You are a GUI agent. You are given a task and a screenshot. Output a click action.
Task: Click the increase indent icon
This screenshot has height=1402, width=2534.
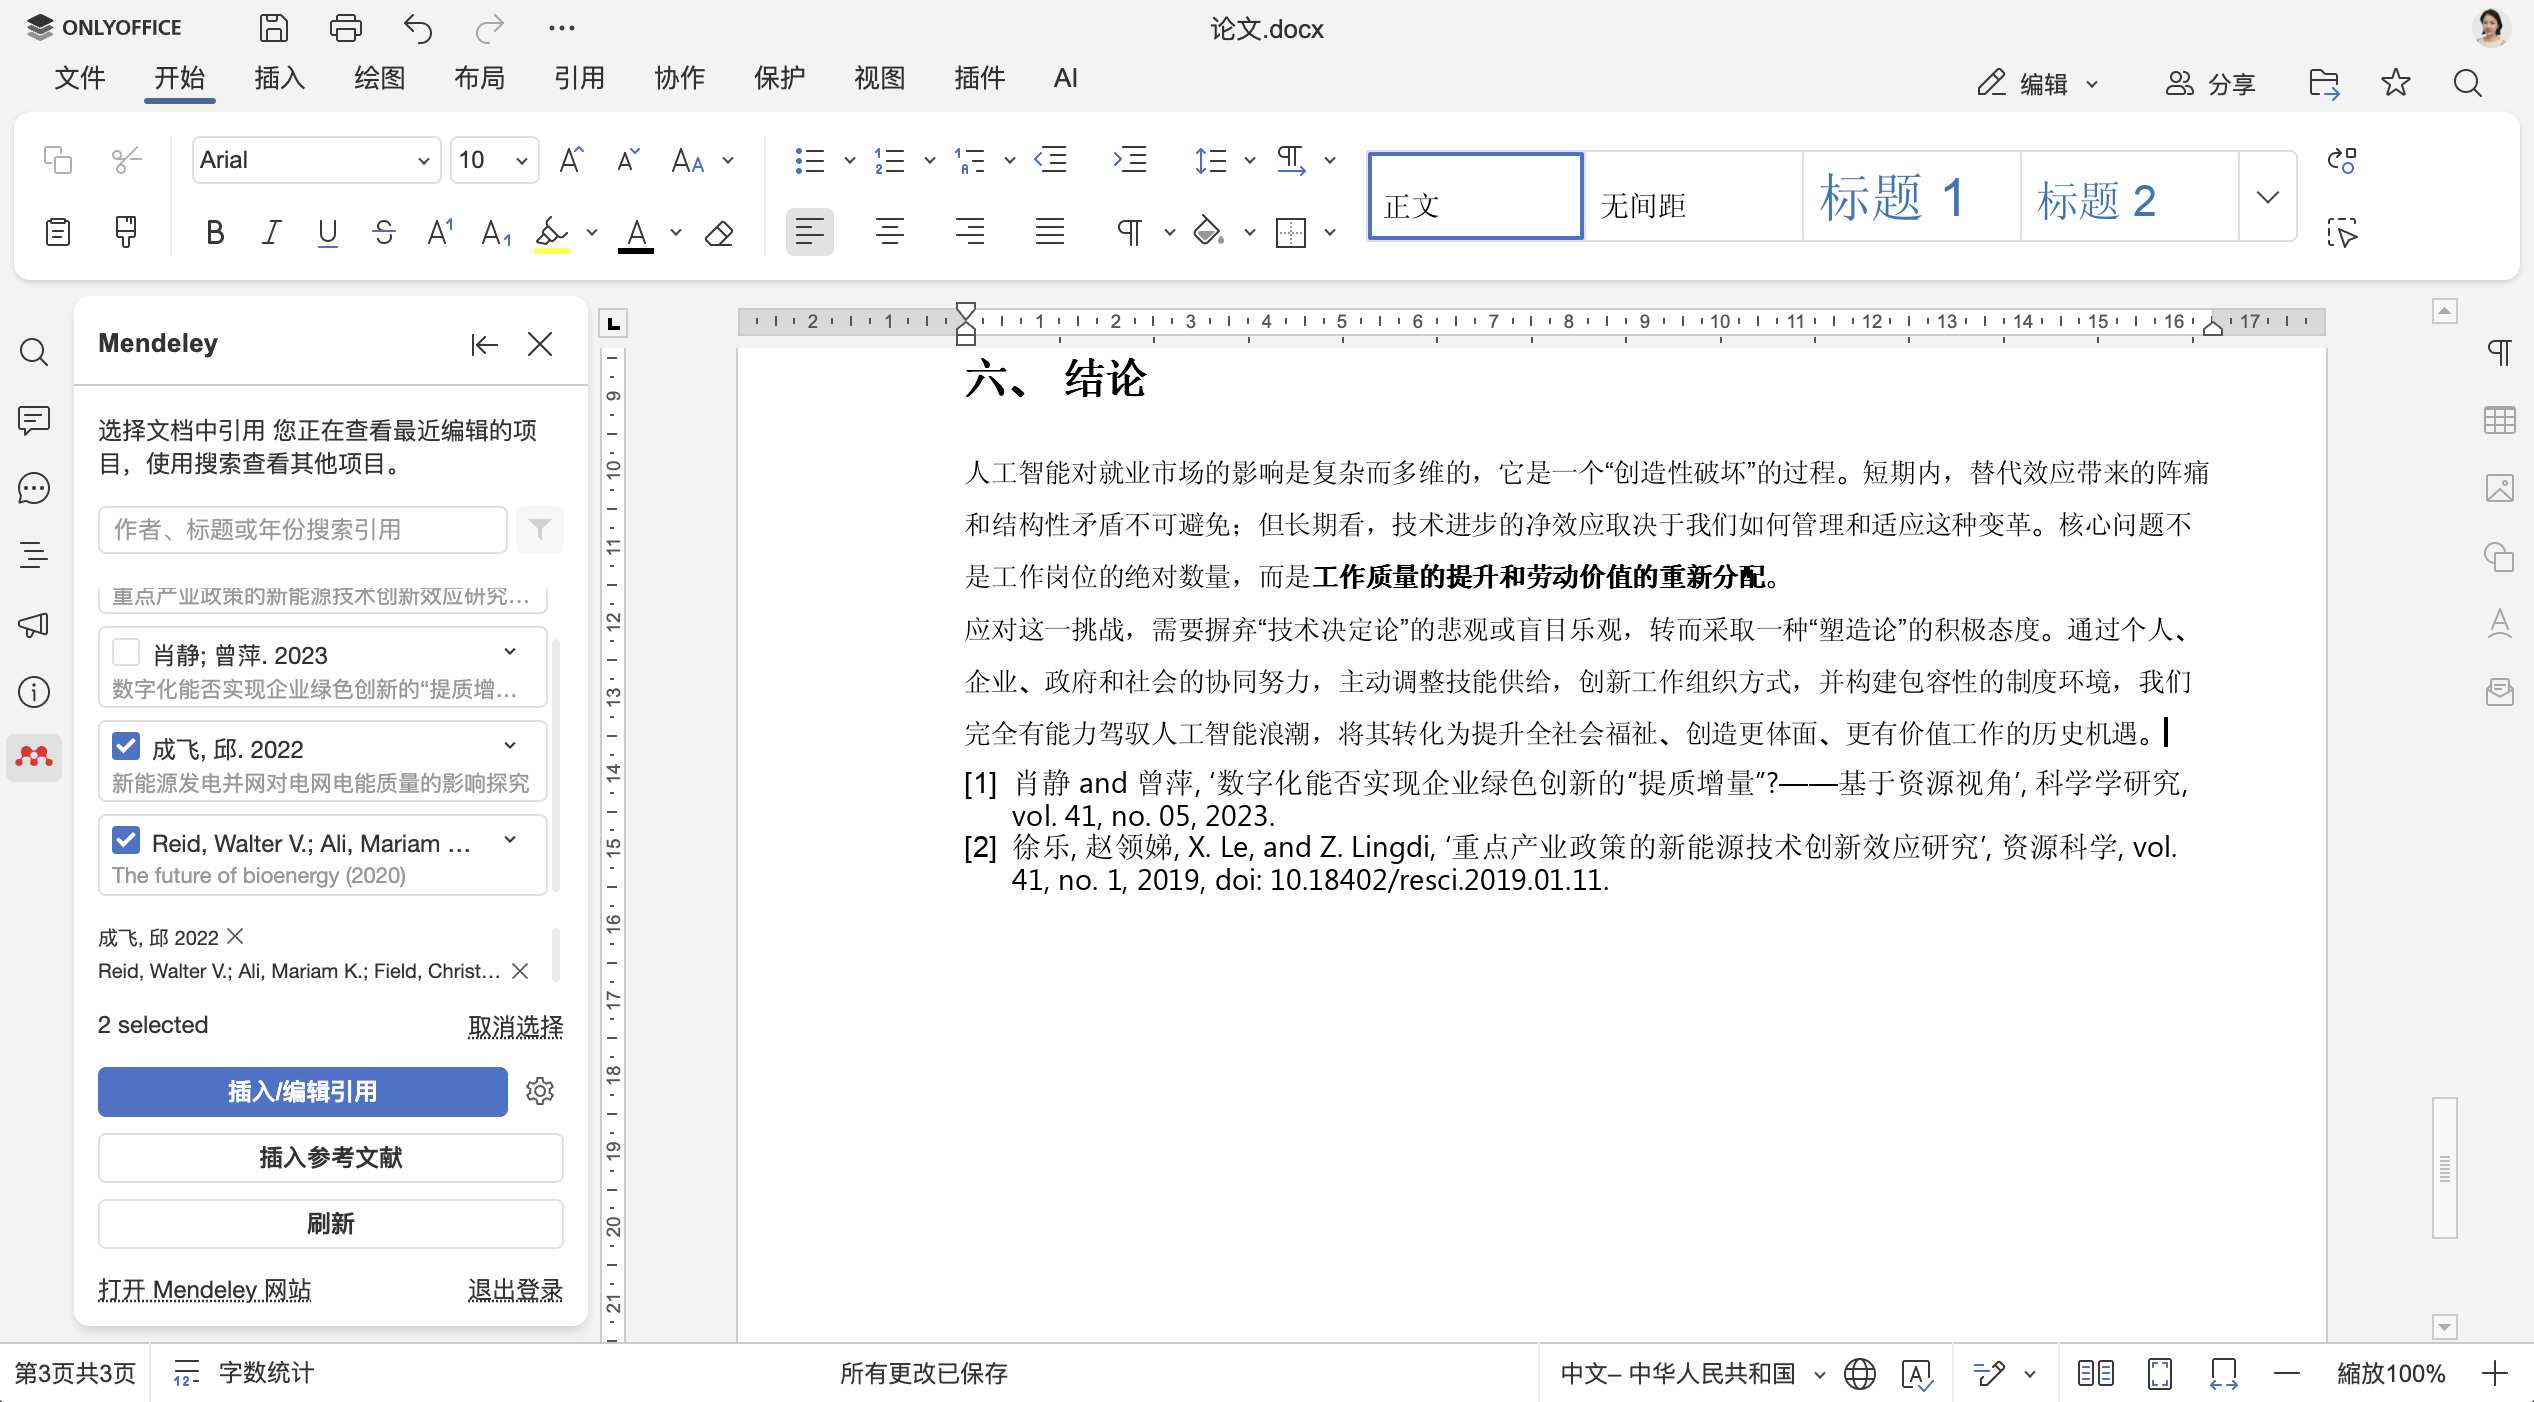(x=1129, y=160)
